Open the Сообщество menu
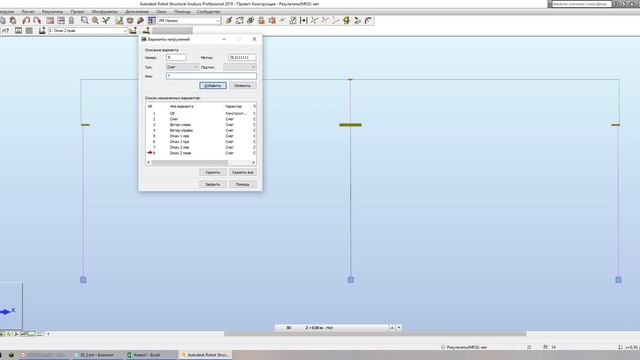 pyautogui.click(x=209, y=12)
